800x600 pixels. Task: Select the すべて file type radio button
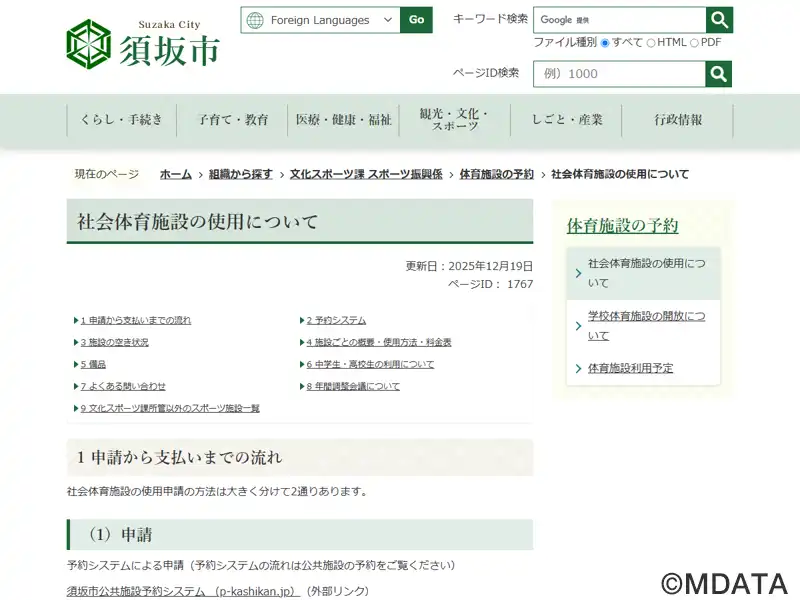tap(605, 43)
